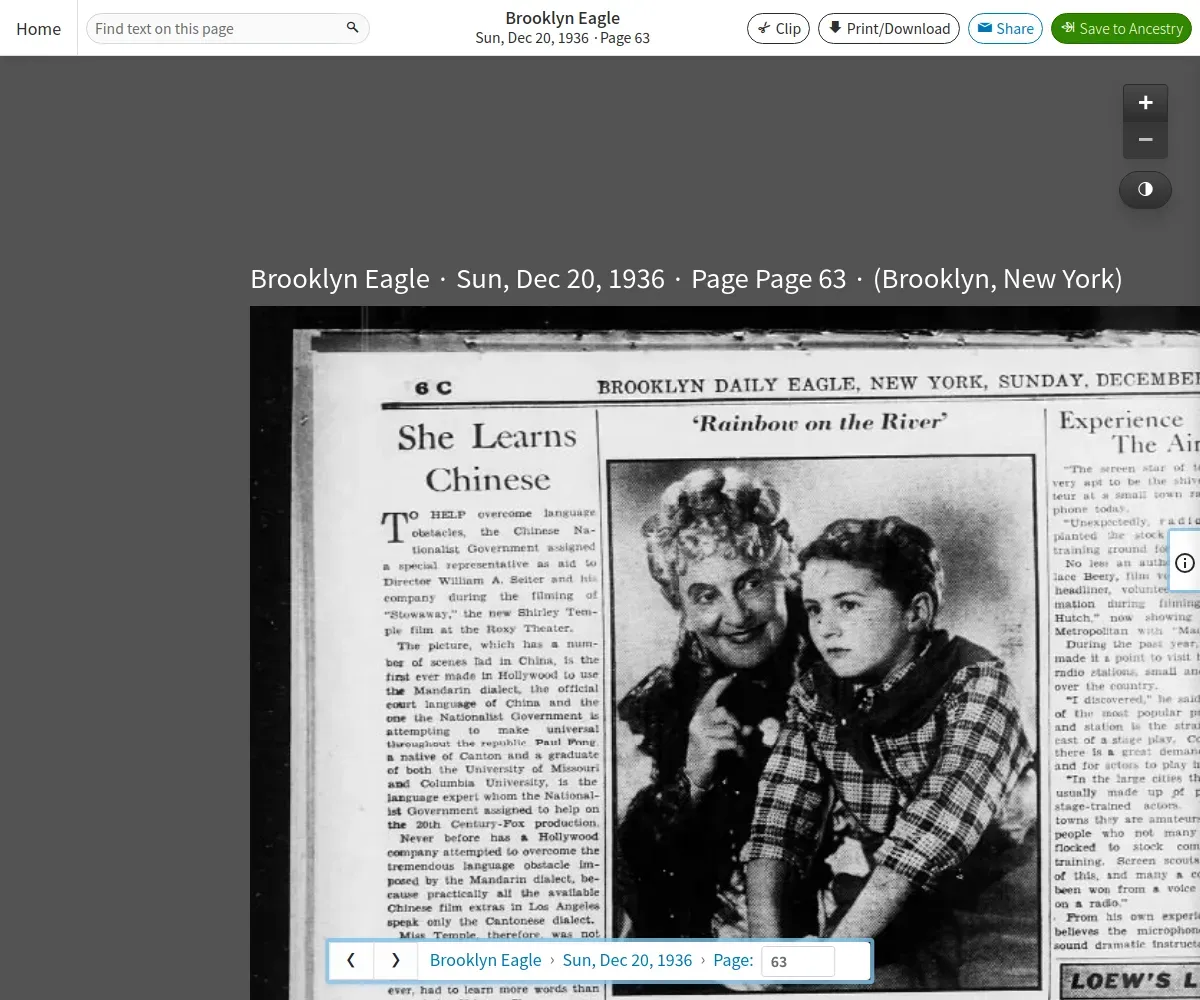Focus the 'Find text on this page' field
The height and width of the screenshot is (1000, 1200).
click(x=215, y=28)
